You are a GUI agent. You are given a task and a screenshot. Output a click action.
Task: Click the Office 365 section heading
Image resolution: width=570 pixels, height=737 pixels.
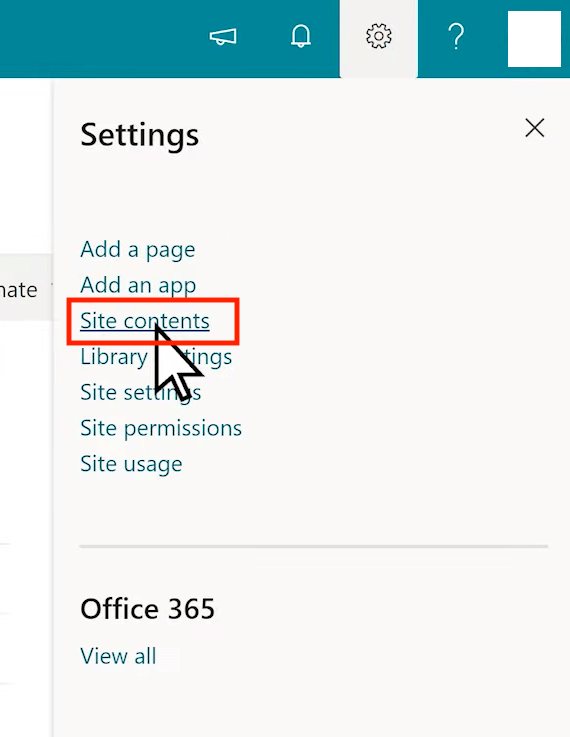tap(148, 609)
